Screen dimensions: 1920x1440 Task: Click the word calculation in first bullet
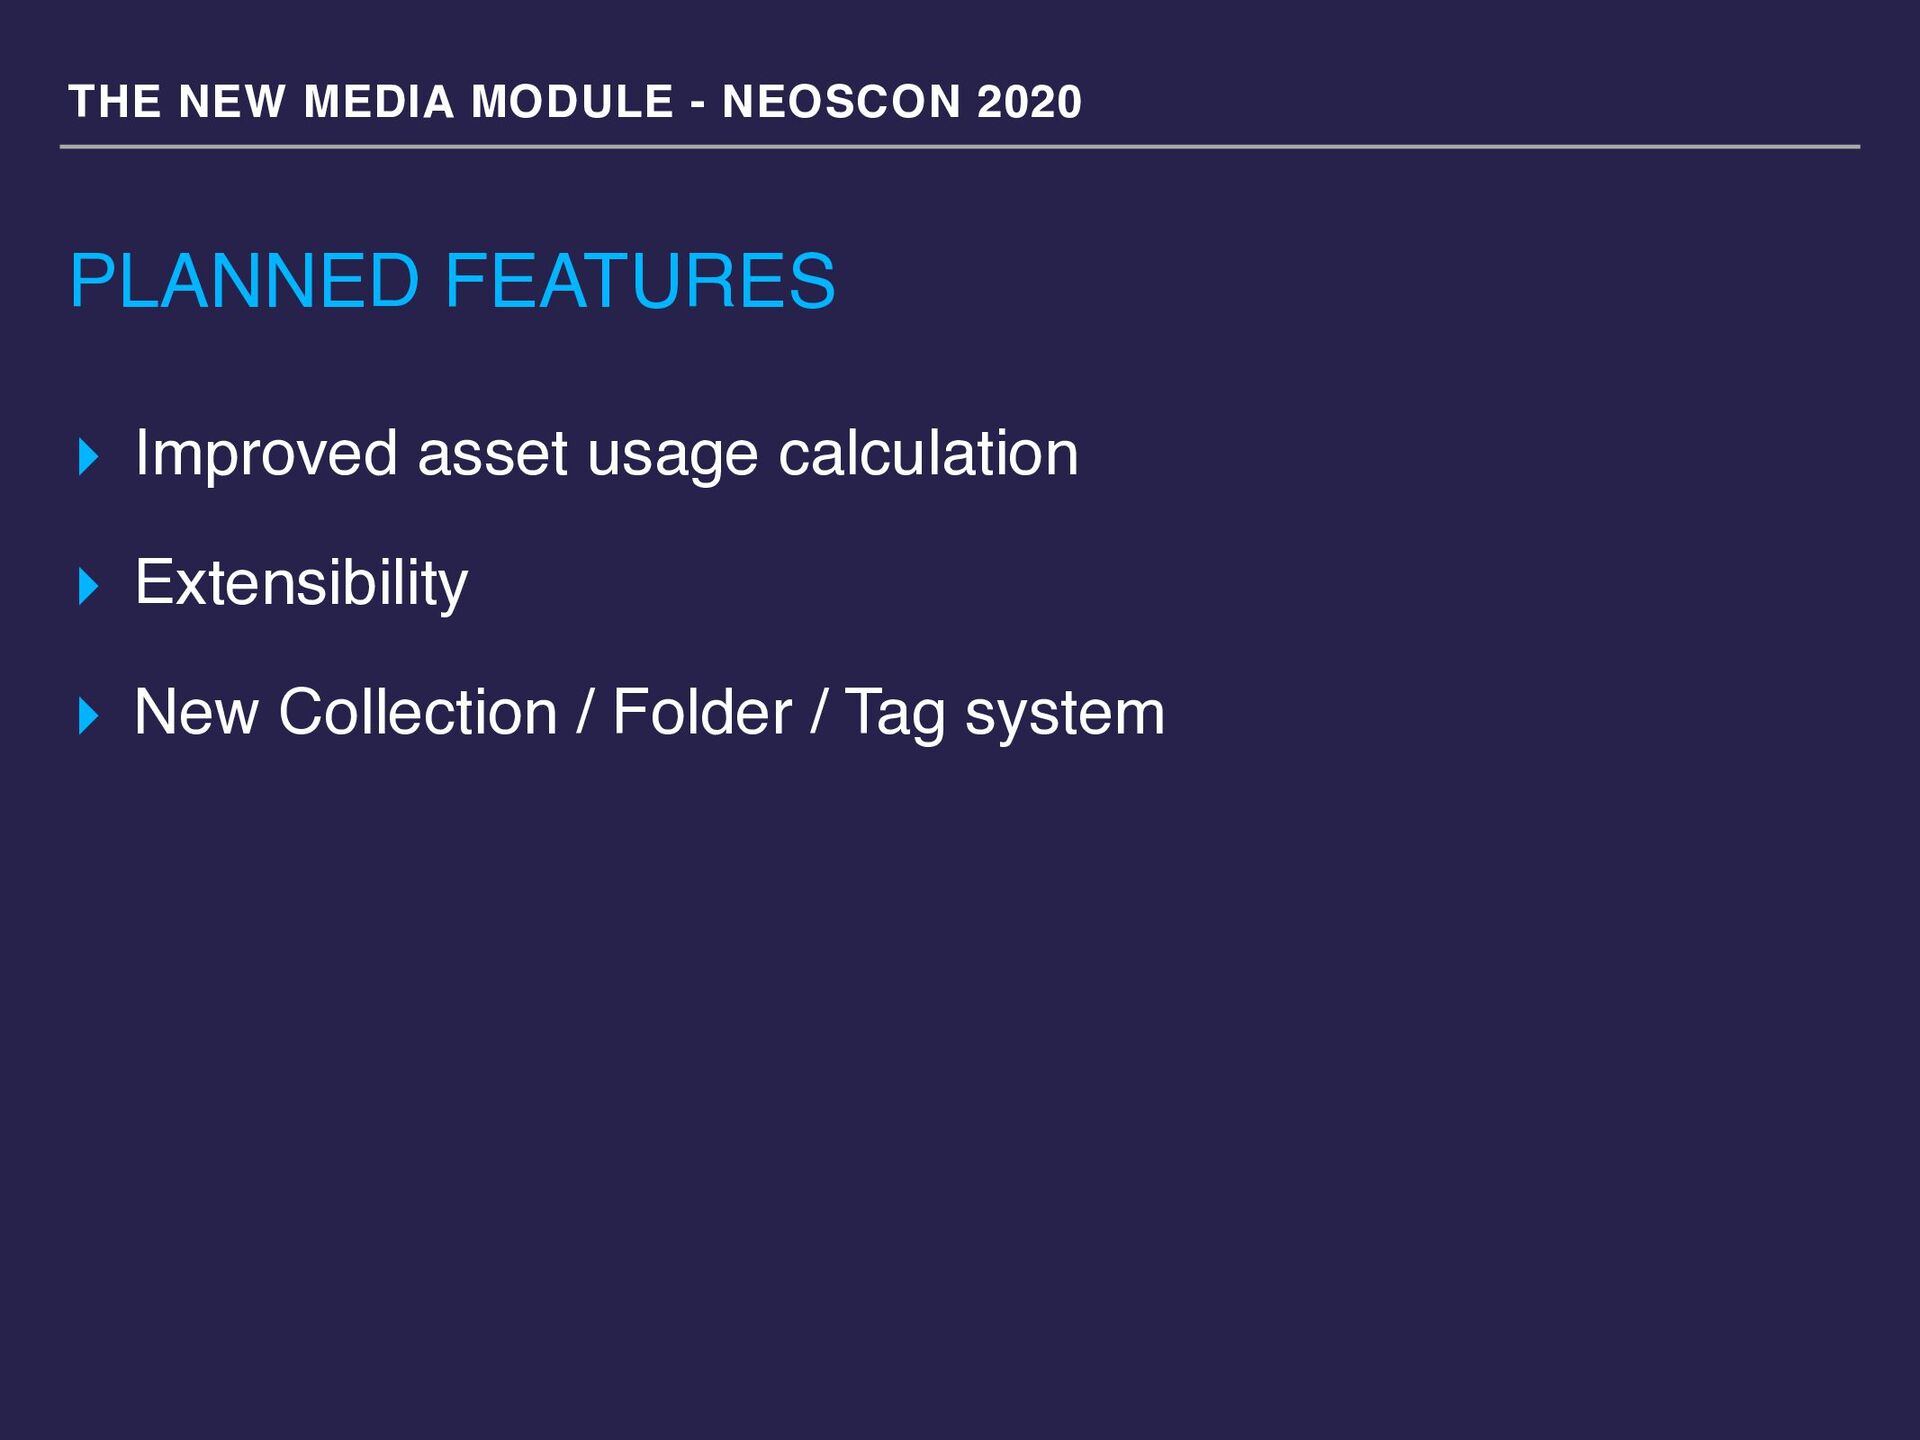pyautogui.click(x=929, y=453)
